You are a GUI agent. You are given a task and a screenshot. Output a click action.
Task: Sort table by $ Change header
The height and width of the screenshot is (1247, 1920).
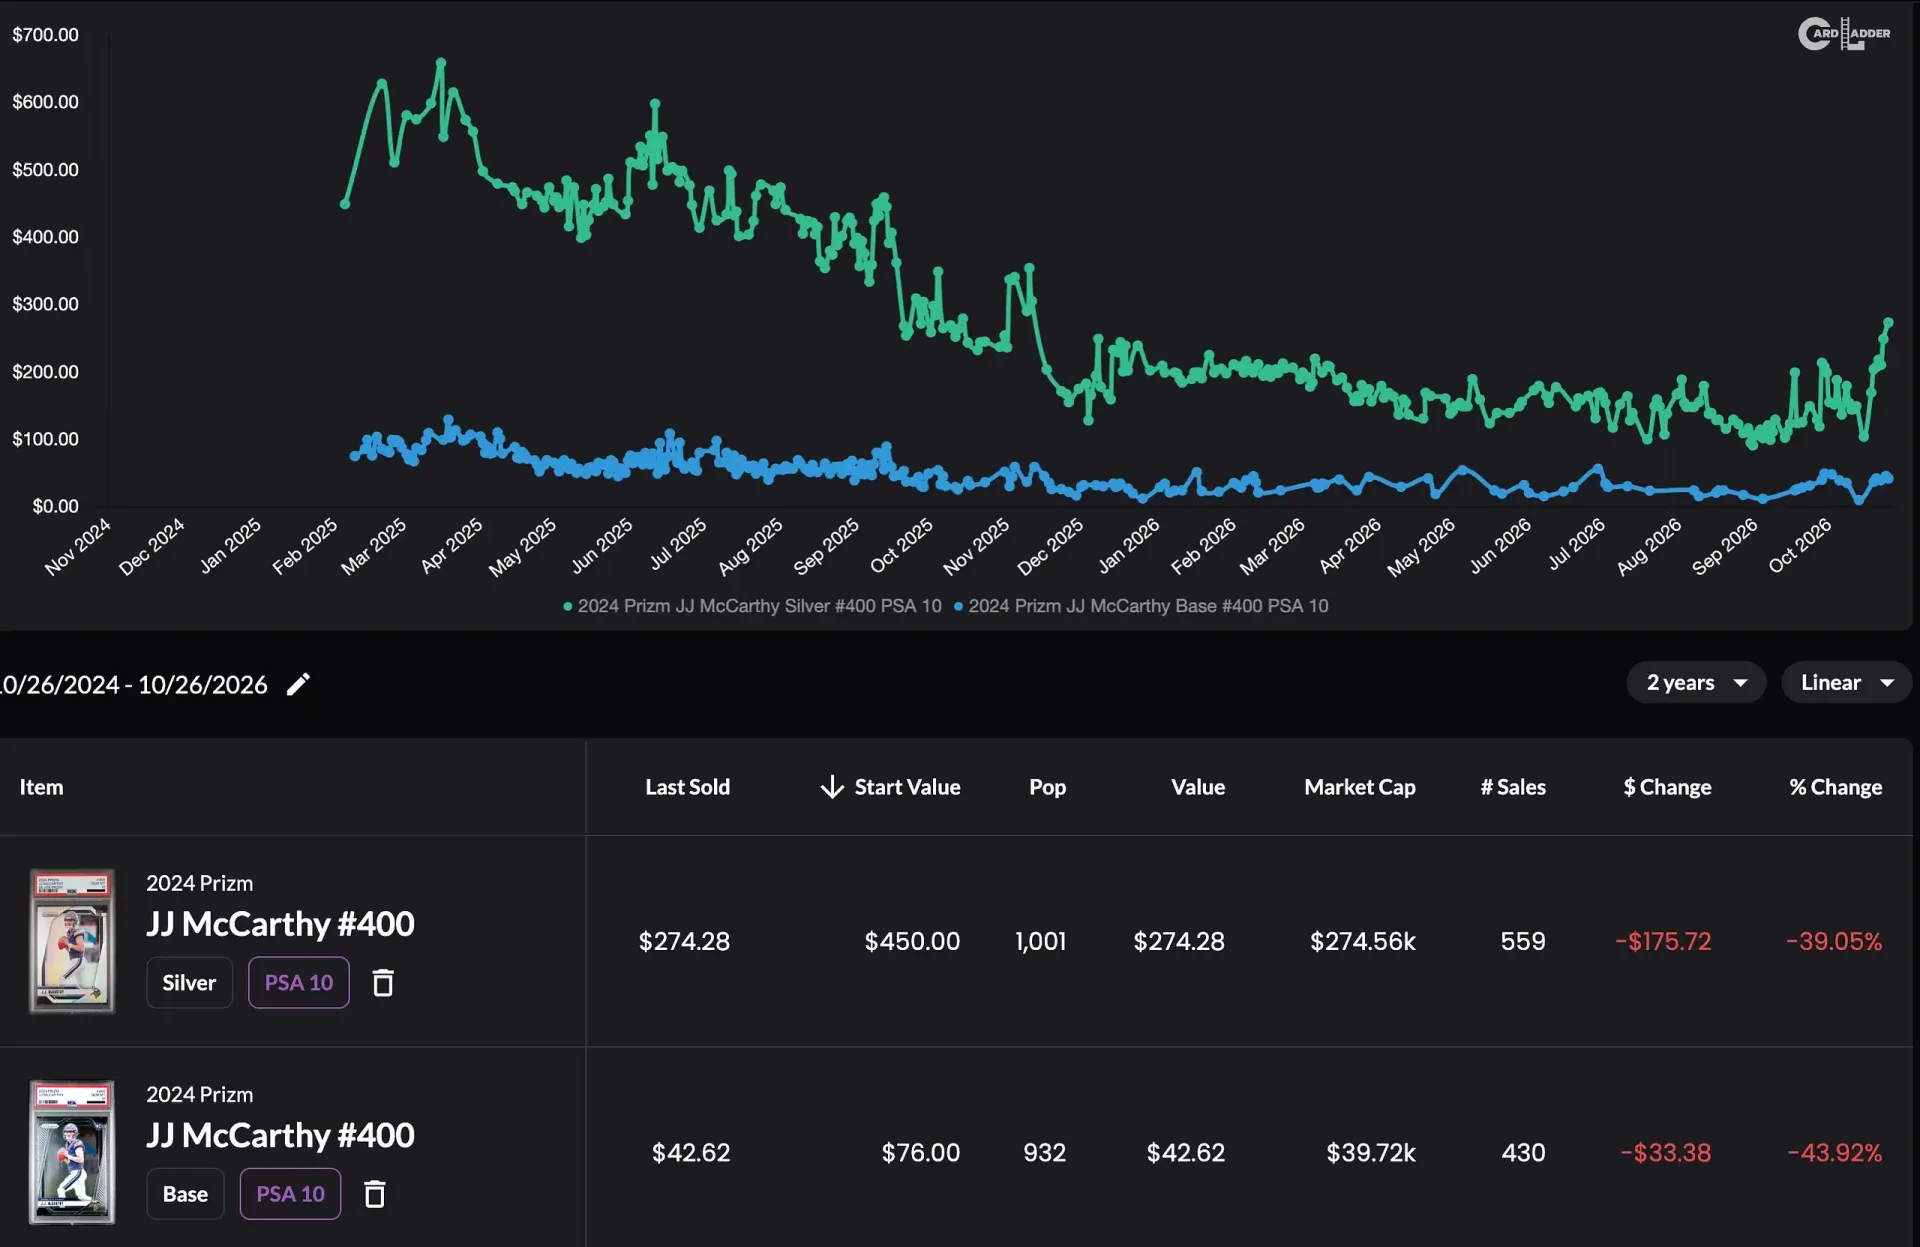(1667, 787)
